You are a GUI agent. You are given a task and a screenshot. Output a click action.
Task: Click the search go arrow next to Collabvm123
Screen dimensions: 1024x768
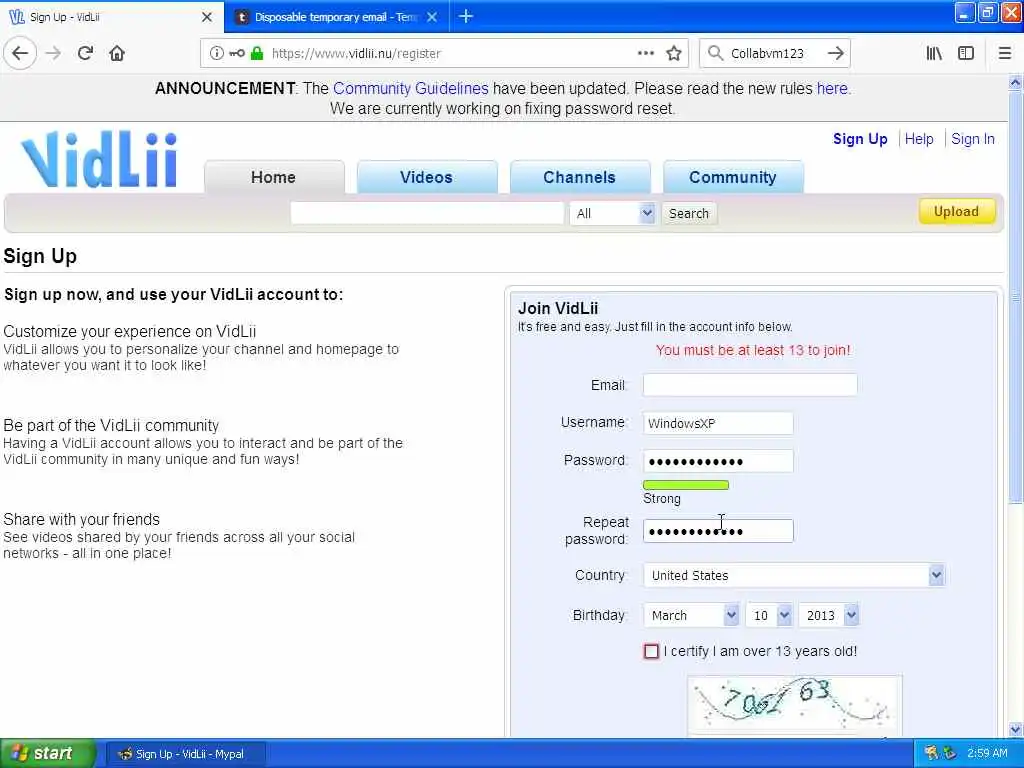(835, 54)
